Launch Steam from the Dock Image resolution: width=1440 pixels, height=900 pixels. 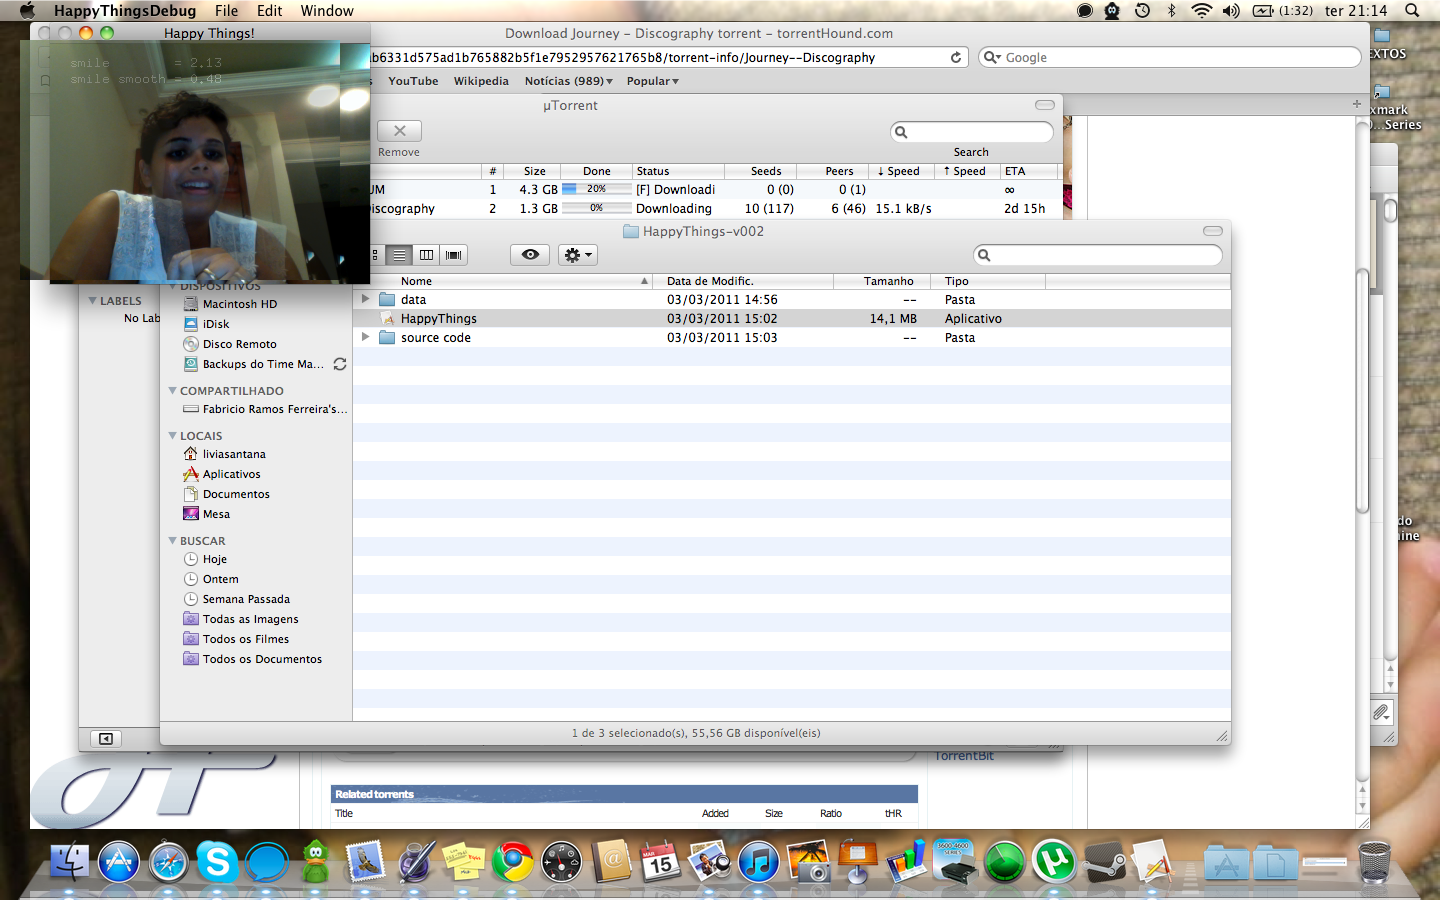1104,861
